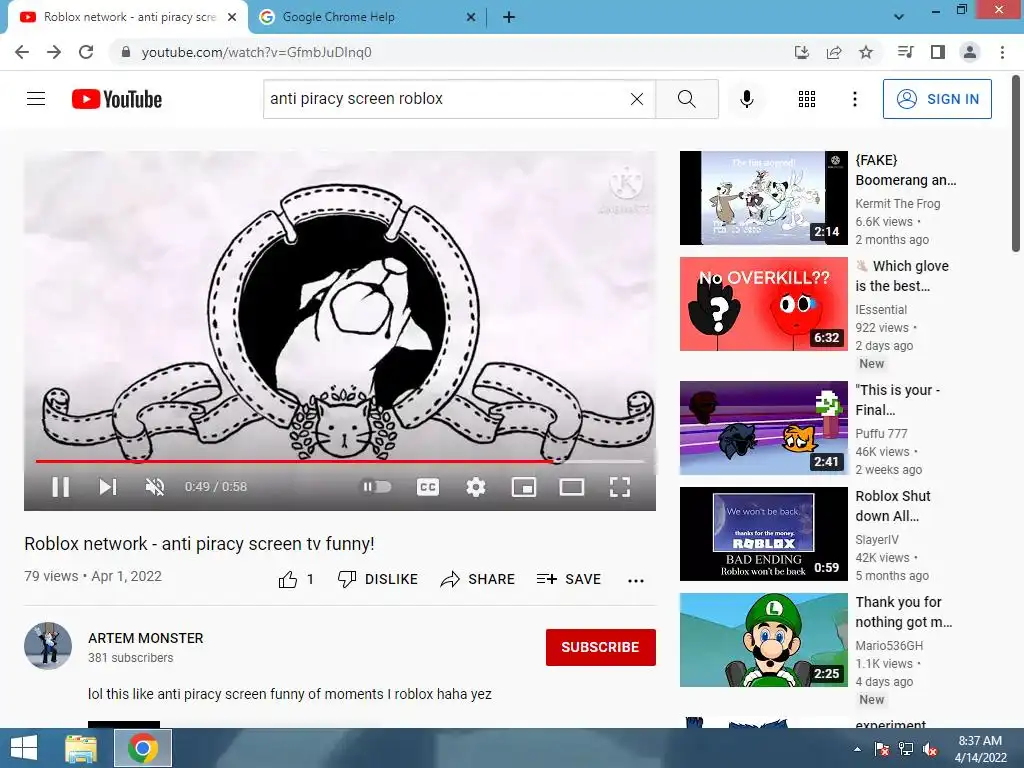This screenshot has width=1024, height=768.
Task: Open YouTube settings three-dot menu
Action: pyautogui.click(x=855, y=99)
